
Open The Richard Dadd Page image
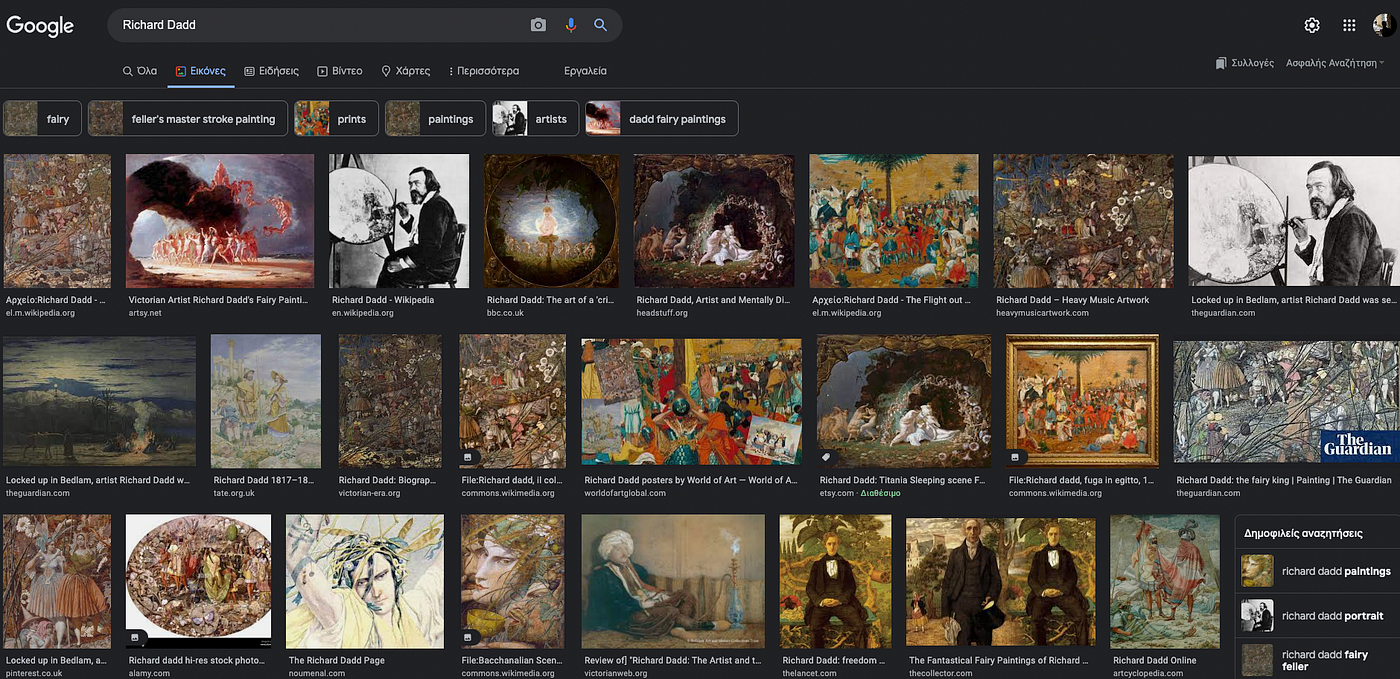click(365, 581)
